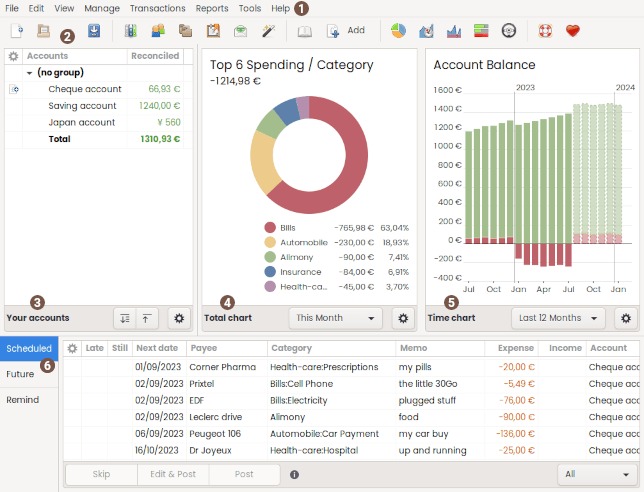Open the All filter dropdown

point(597,474)
